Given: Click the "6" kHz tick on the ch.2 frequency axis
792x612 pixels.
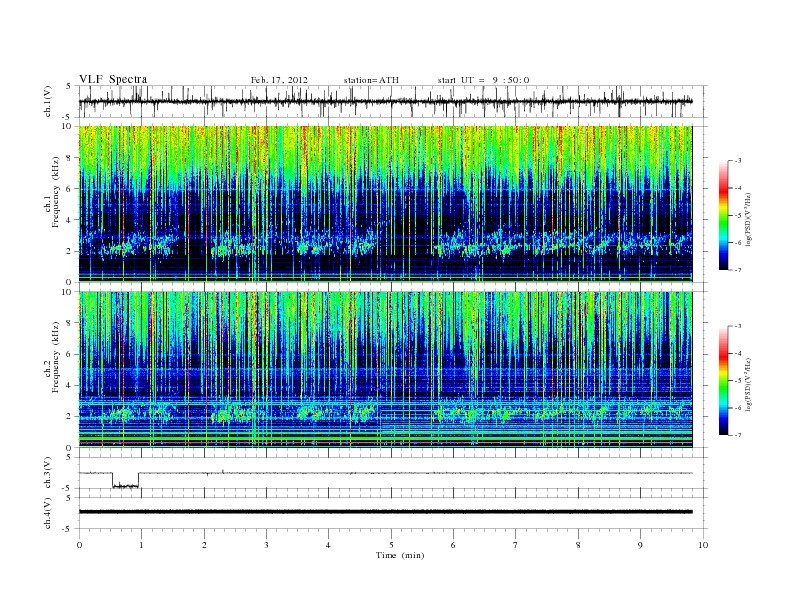Looking at the screenshot, I should 70,354.
